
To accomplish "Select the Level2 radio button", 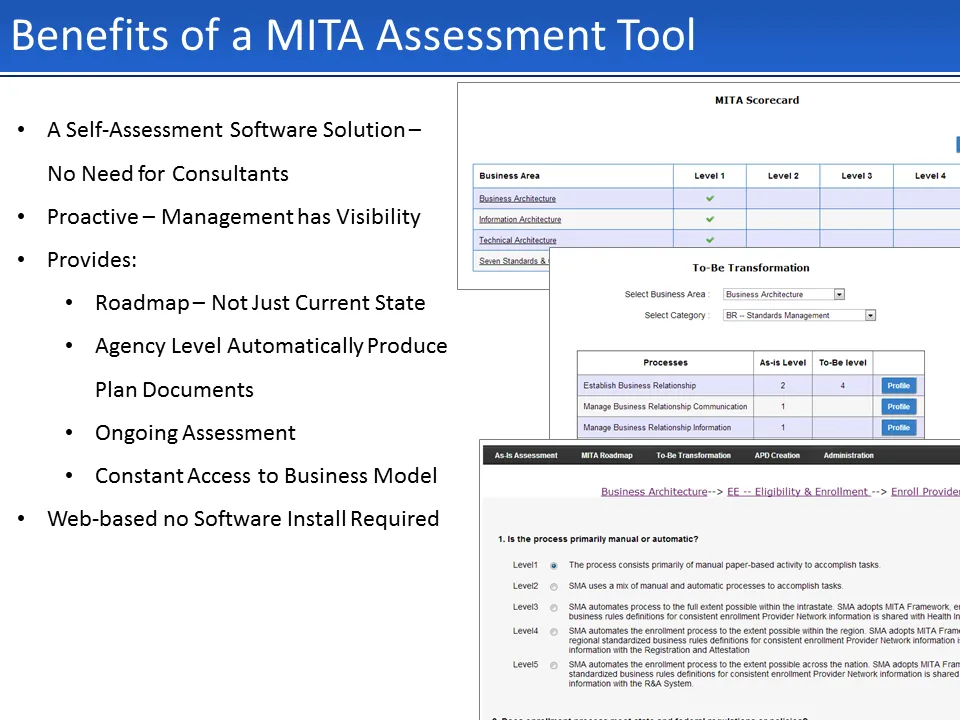I will pyautogui.click(x=553, y=587).
